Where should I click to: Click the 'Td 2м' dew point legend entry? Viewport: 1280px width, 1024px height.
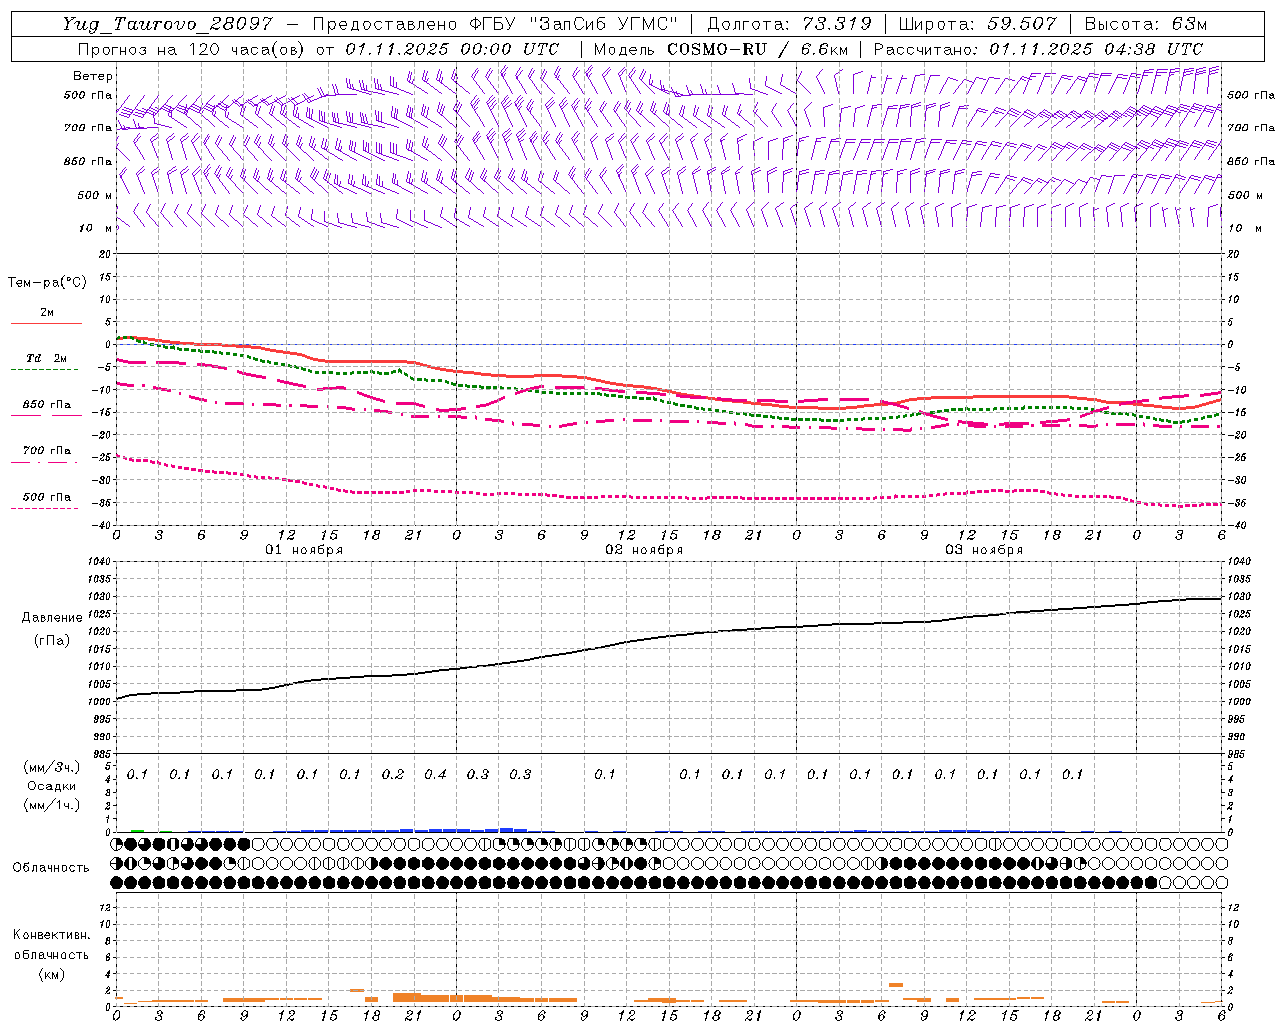point(47,358)
